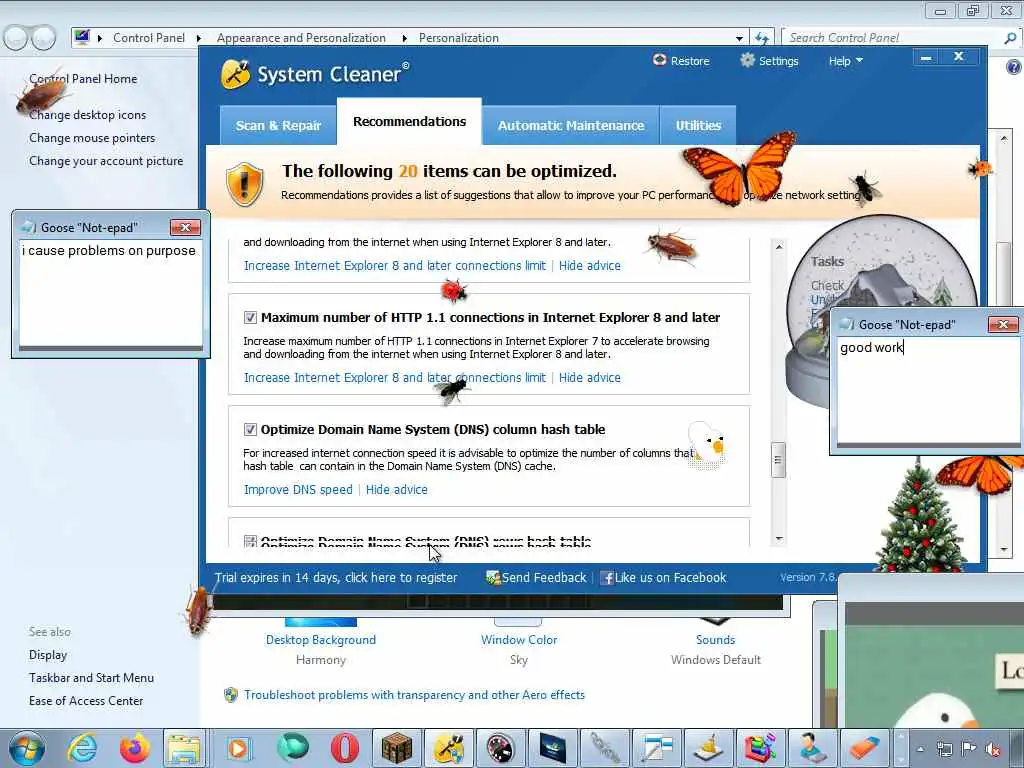
Task: Click Appearance and Personalization breadcrumb
Action: (x=301, y=38)
